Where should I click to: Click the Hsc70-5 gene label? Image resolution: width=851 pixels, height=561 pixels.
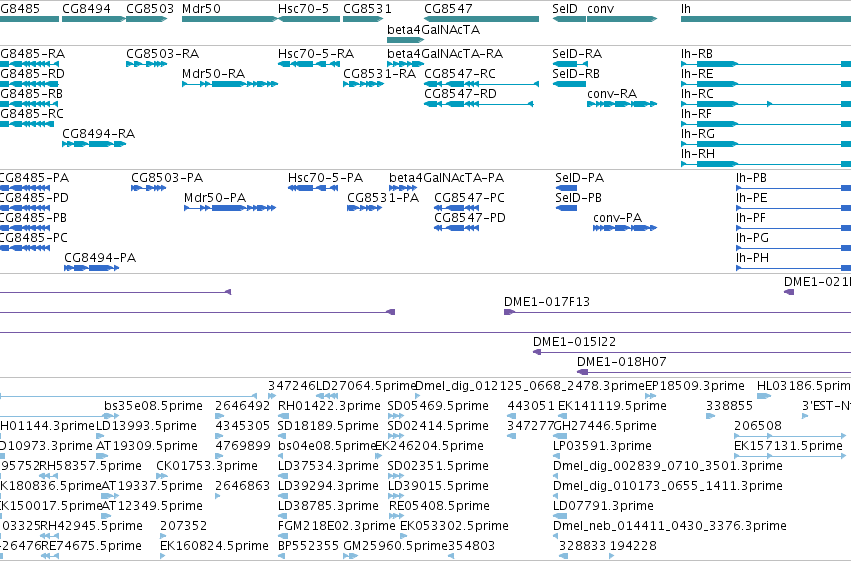click(x=303, y=9)
